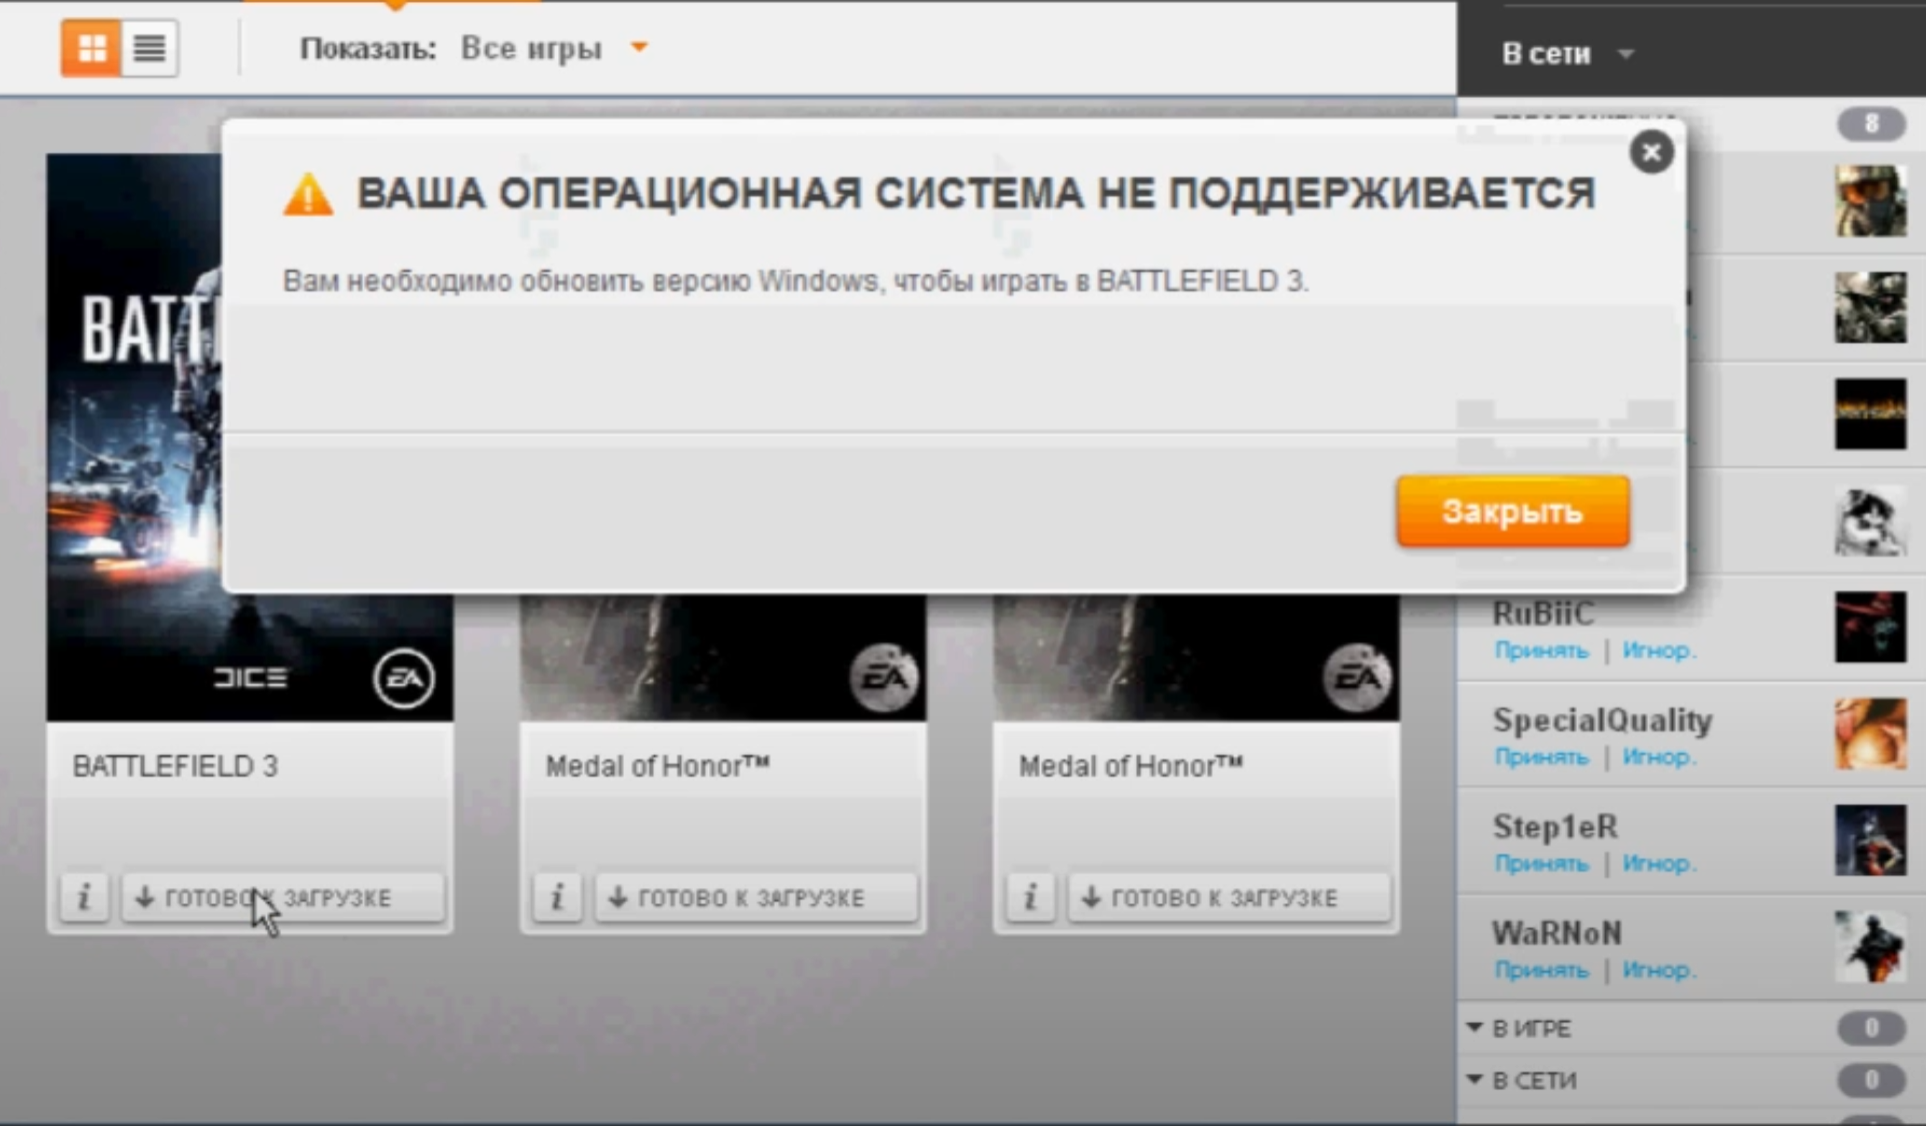Open info icon for Battlefield 3
Screen dimensions: 1926x1126
(84, 897)
